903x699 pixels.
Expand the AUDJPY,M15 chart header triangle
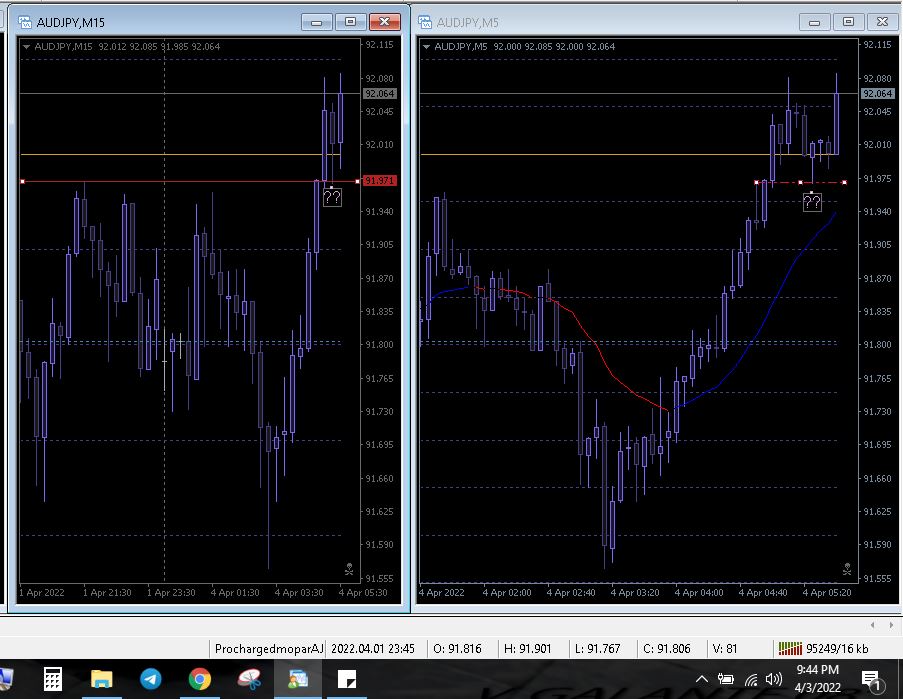pos(26,46)
